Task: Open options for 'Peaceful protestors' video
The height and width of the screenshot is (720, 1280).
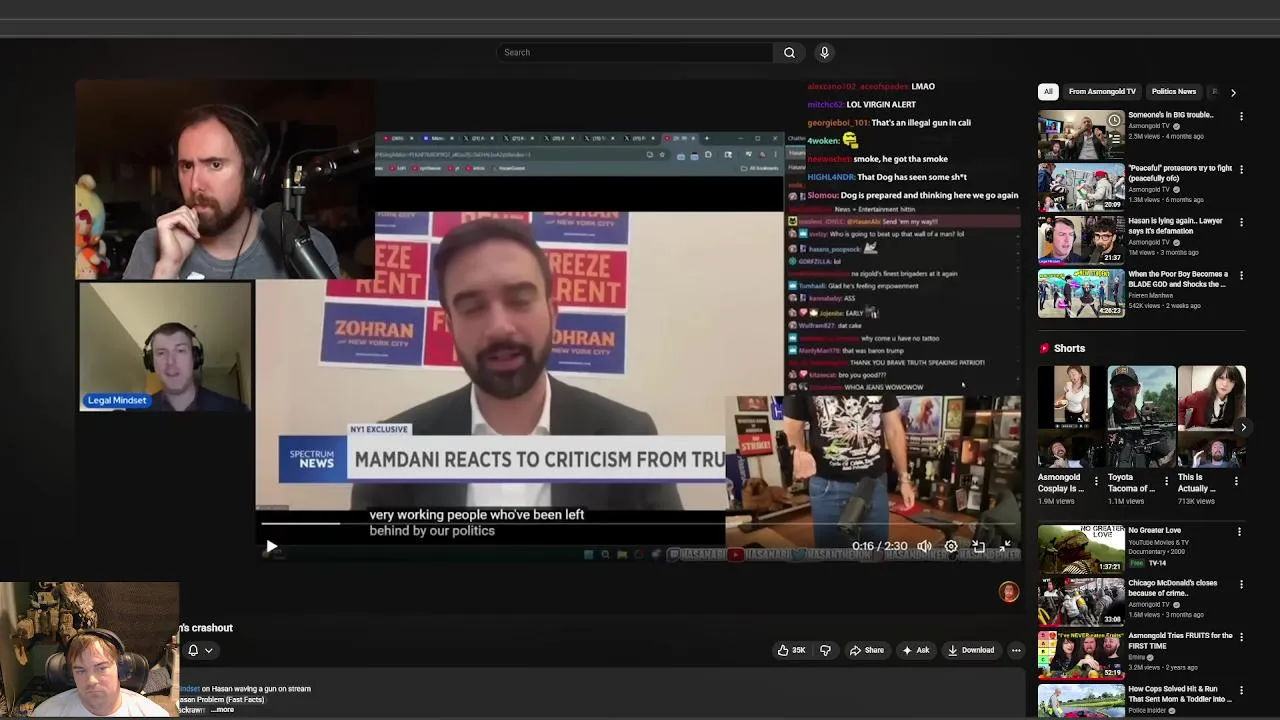Action: pos(1241,170)
